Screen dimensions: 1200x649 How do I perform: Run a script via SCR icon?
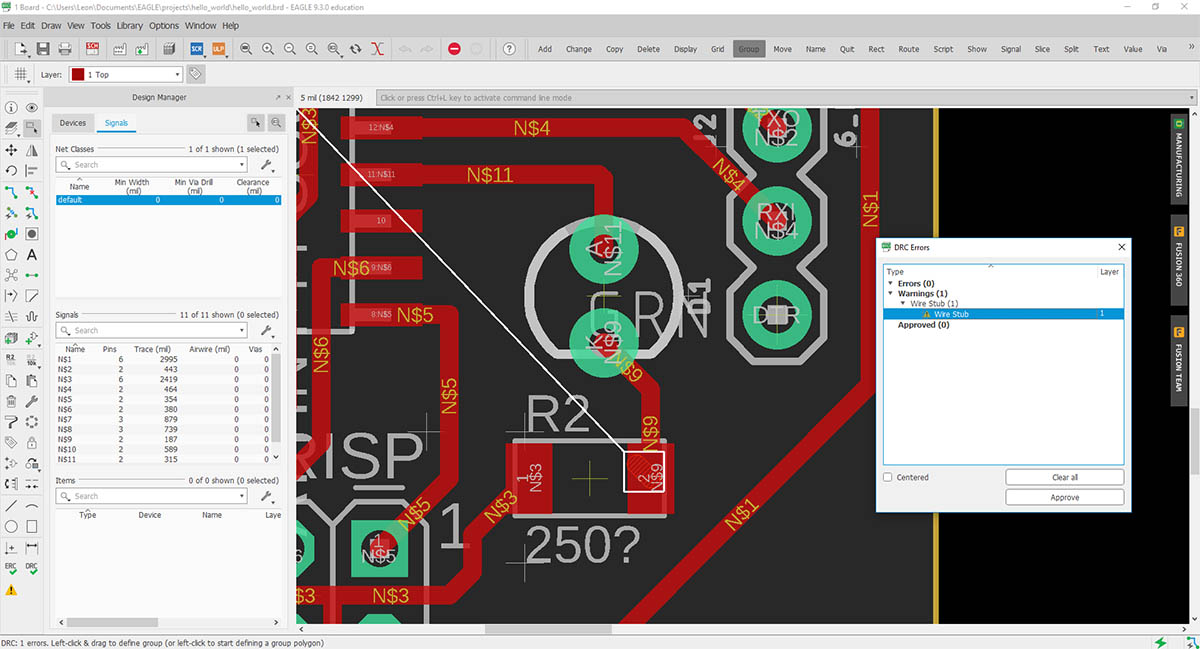point(197,49)
